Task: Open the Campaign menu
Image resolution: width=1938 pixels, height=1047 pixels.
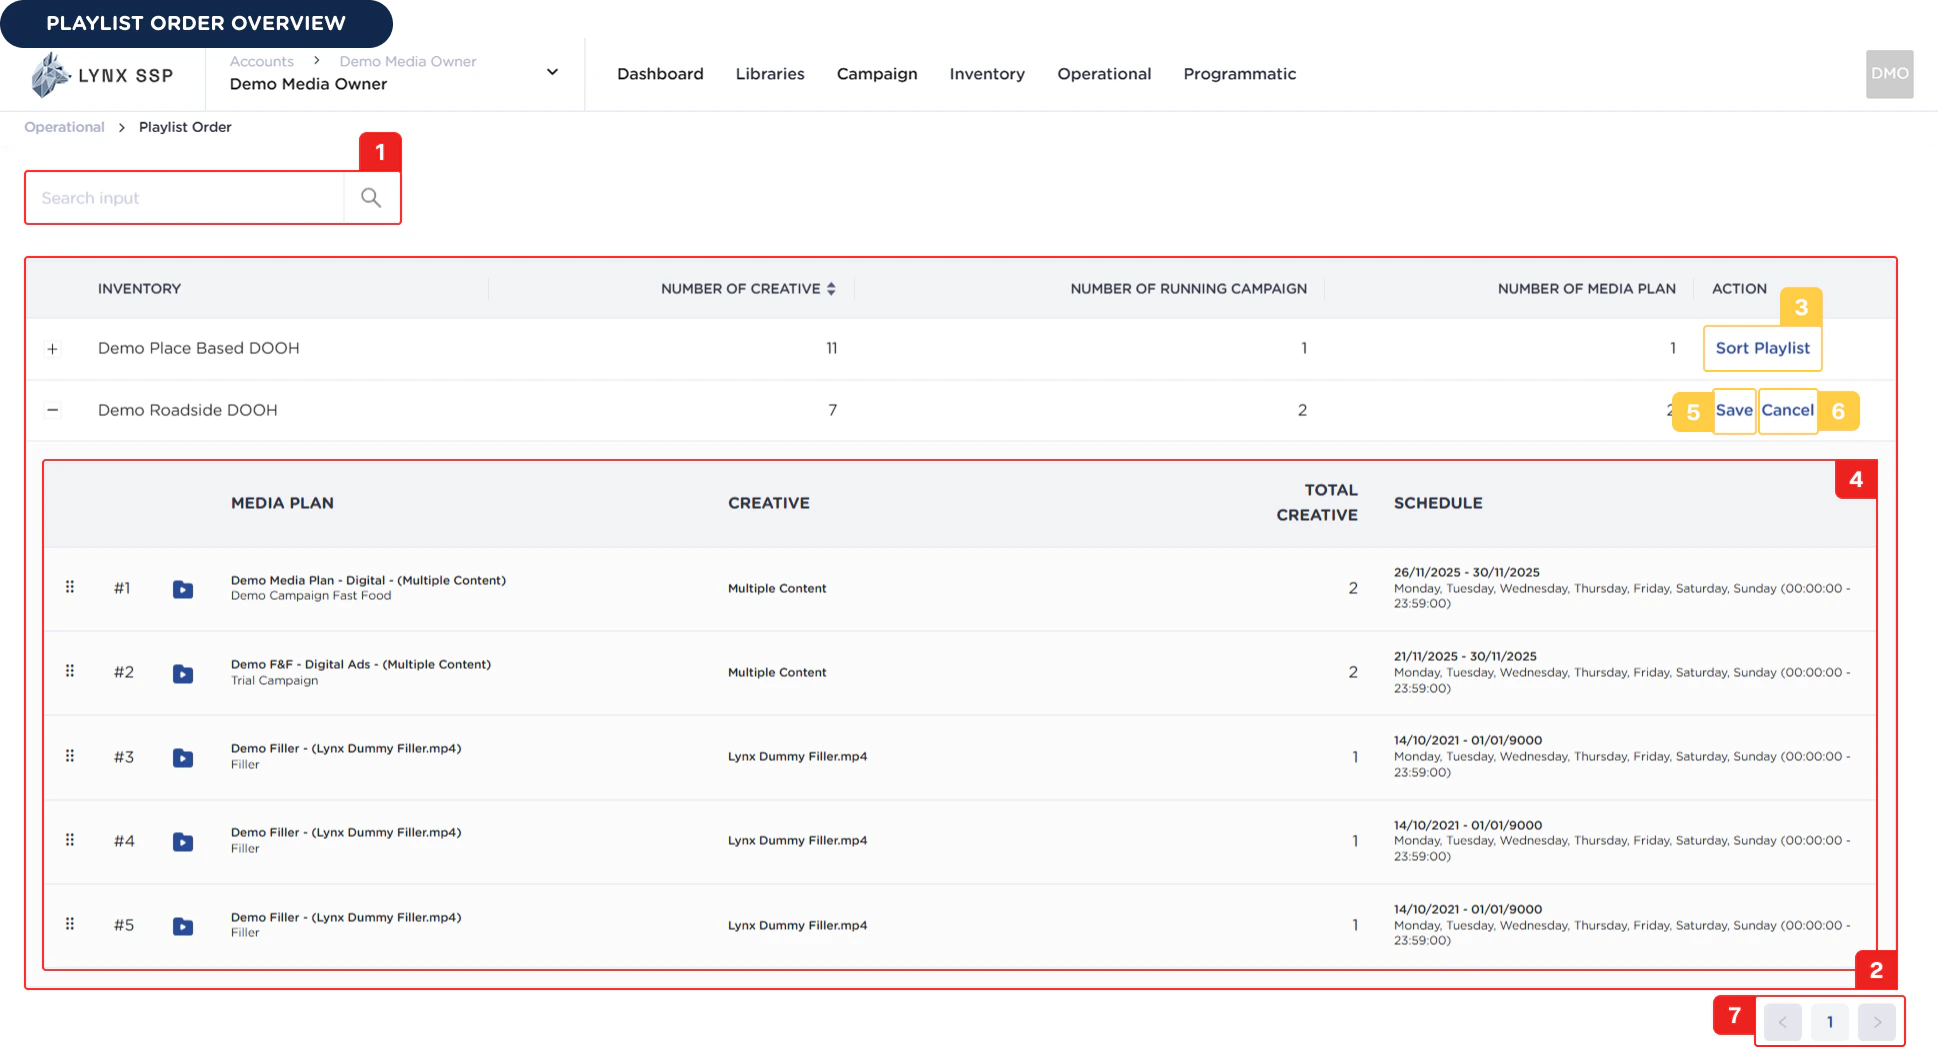Action: click(x=877, y=74)
